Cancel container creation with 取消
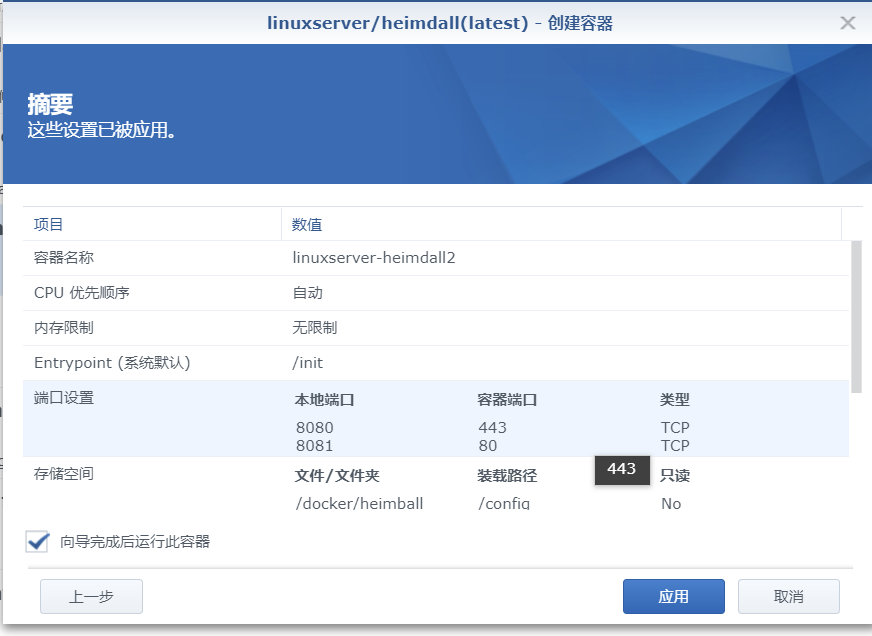Image resolution: width=872 pixels, height=636 pixels. click(788, 596)
